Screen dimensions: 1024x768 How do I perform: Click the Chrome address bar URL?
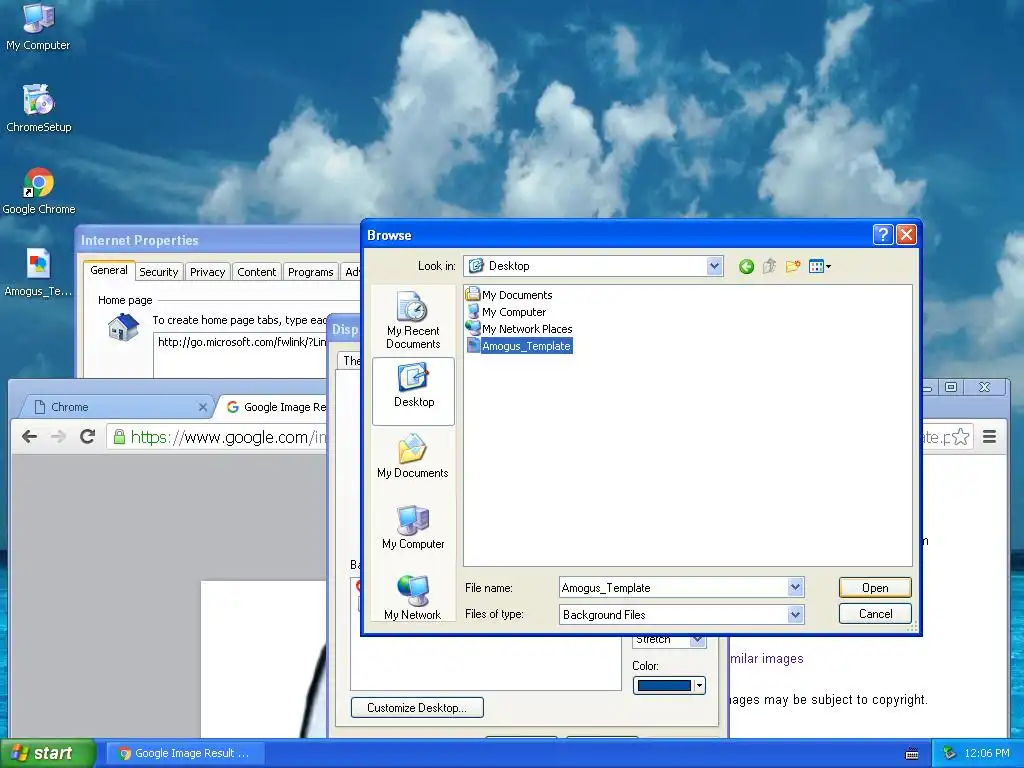227,437
